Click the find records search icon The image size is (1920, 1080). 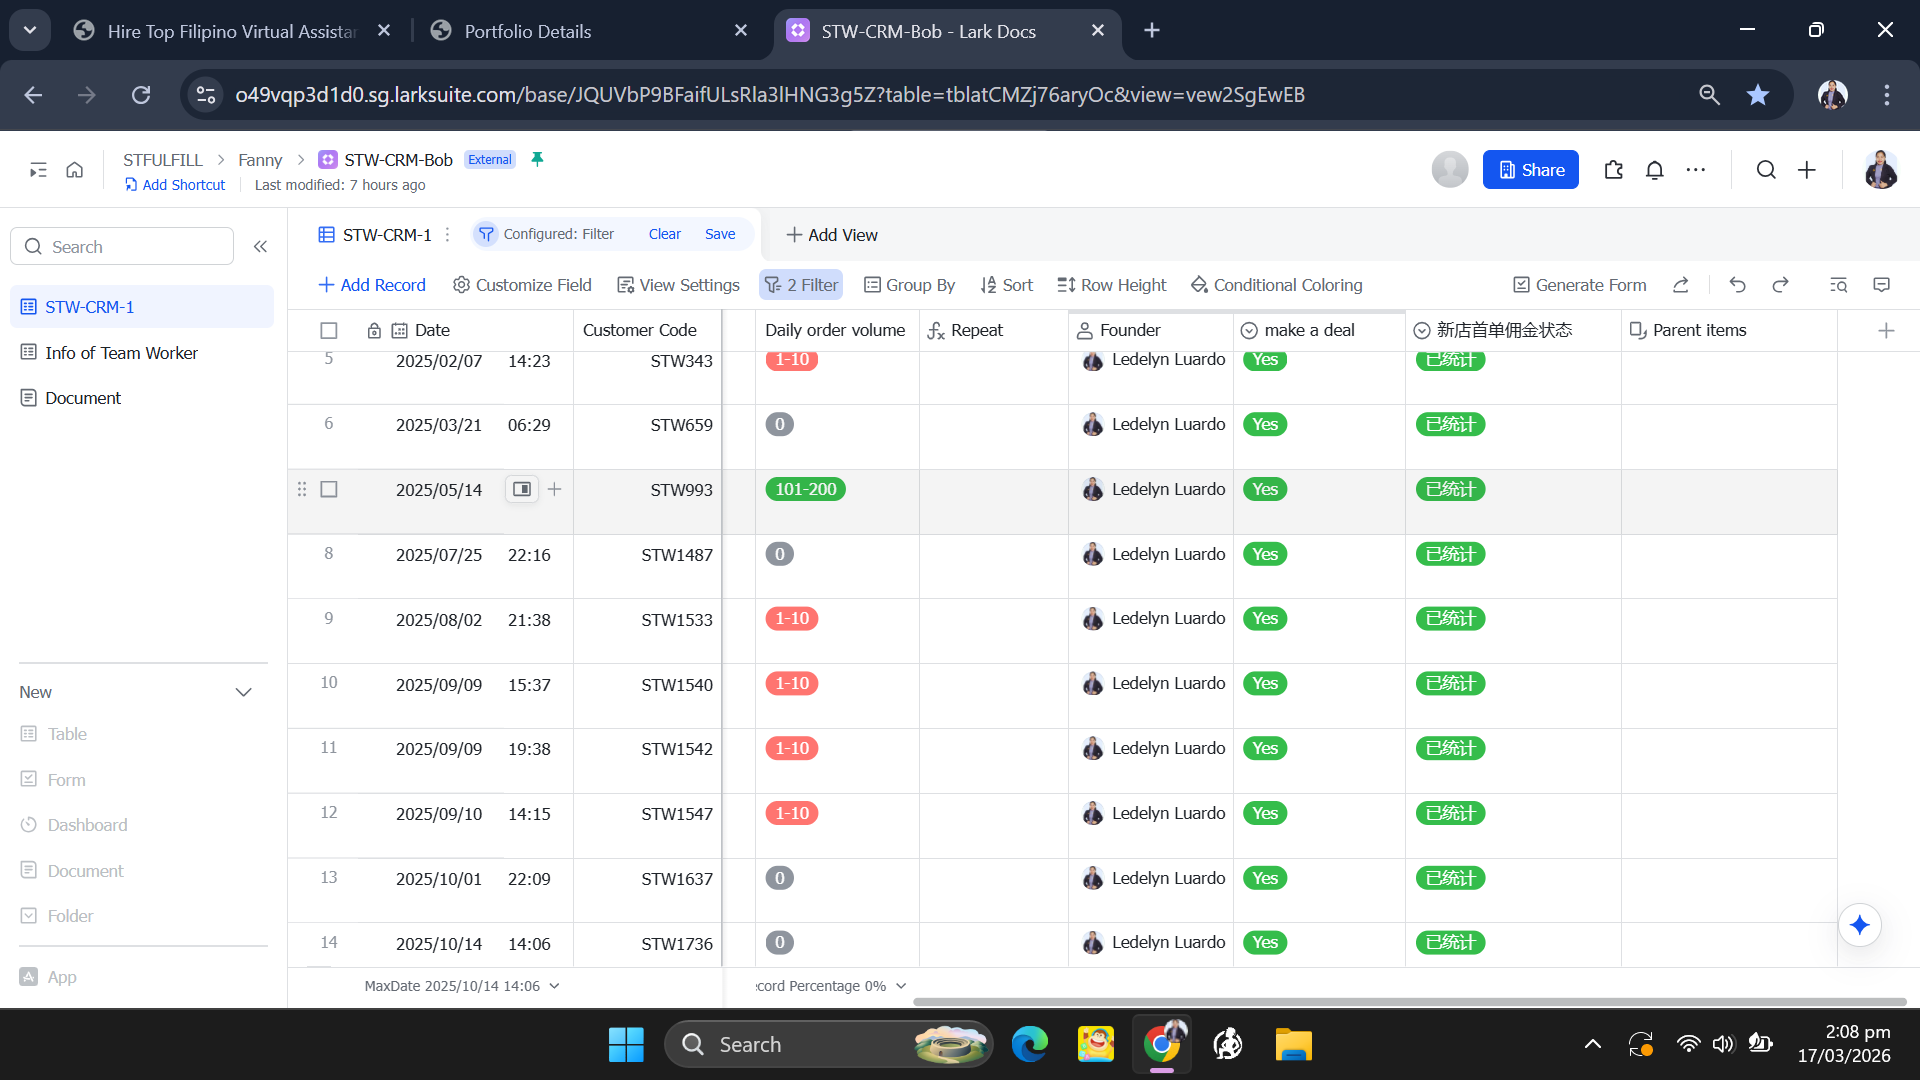click(x=1838, y=285)
